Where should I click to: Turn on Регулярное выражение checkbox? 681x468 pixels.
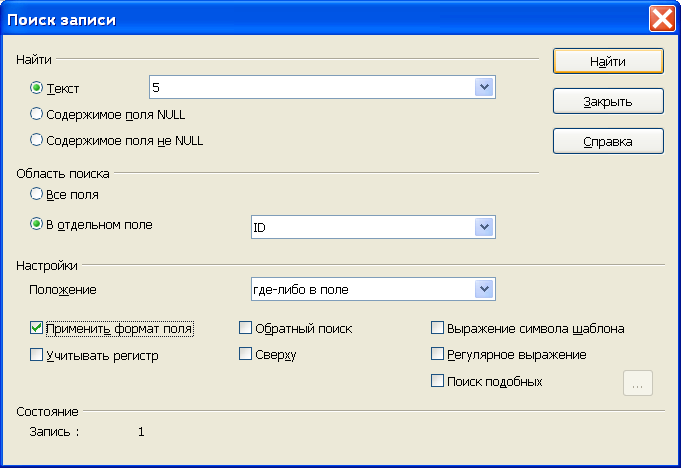click(x=437, y=354)
